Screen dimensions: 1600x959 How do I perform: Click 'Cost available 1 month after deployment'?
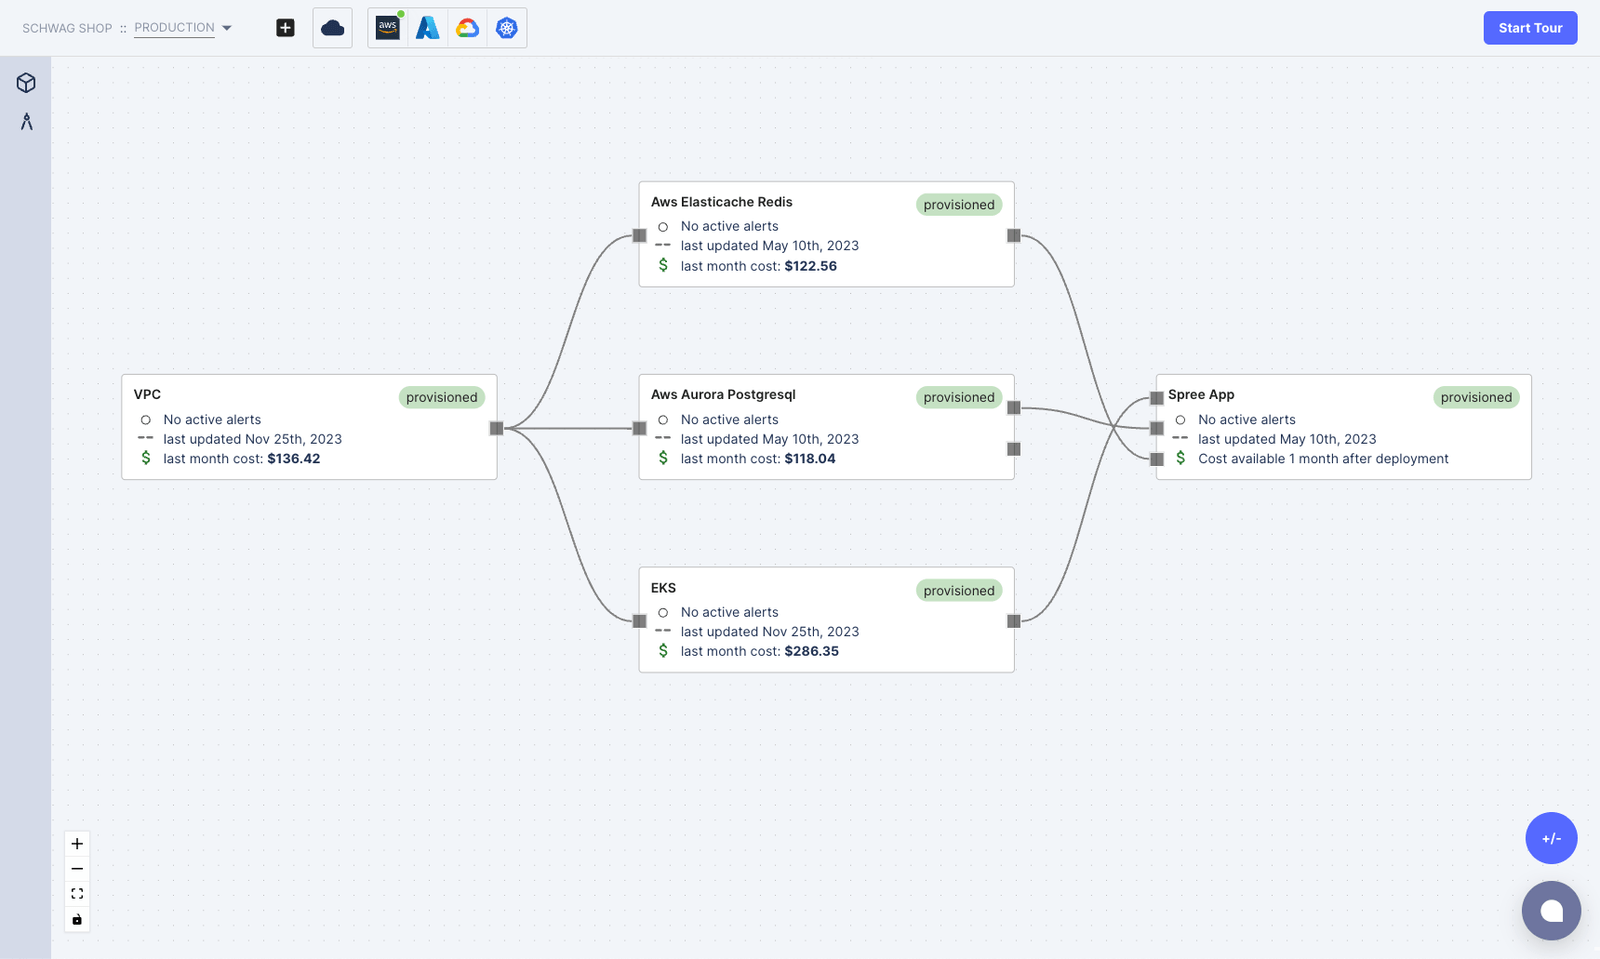1323,459
